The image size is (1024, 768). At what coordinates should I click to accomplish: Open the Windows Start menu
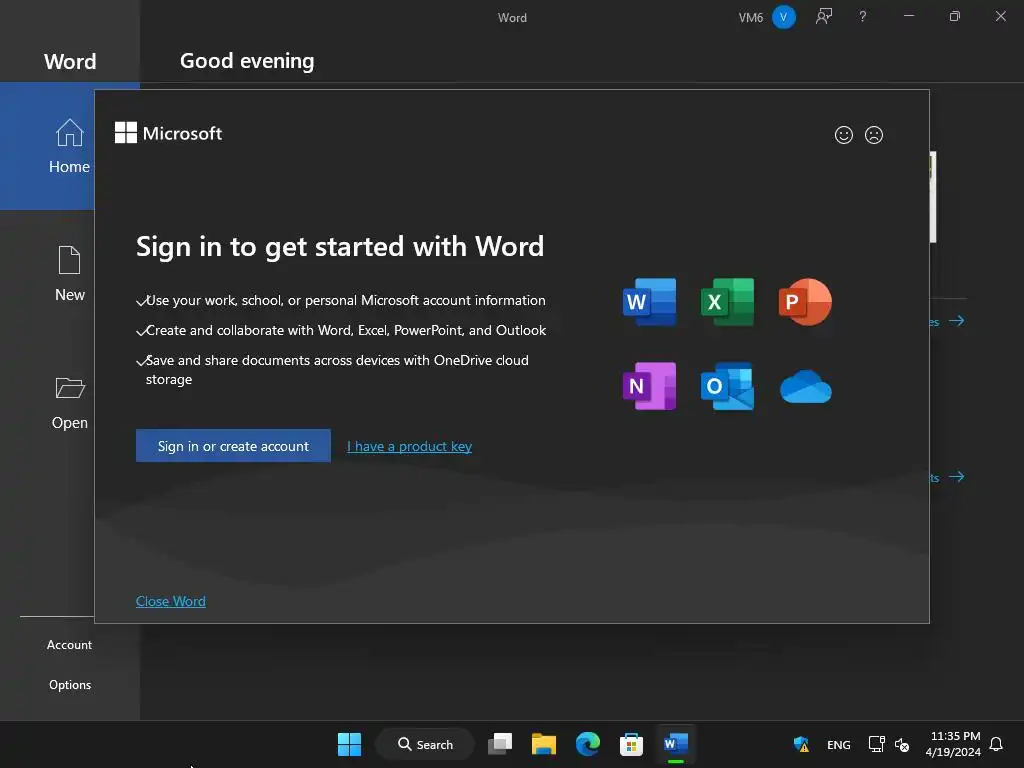[349, 744]
